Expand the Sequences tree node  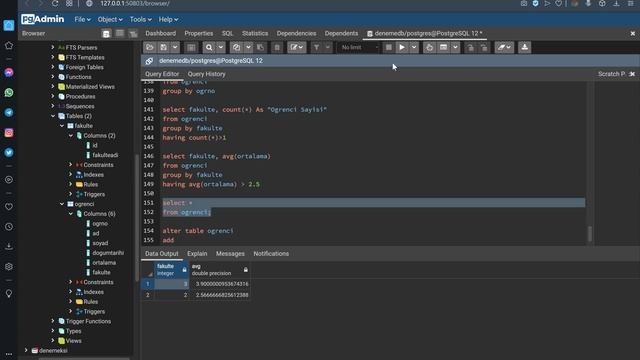tap(53, 106)
